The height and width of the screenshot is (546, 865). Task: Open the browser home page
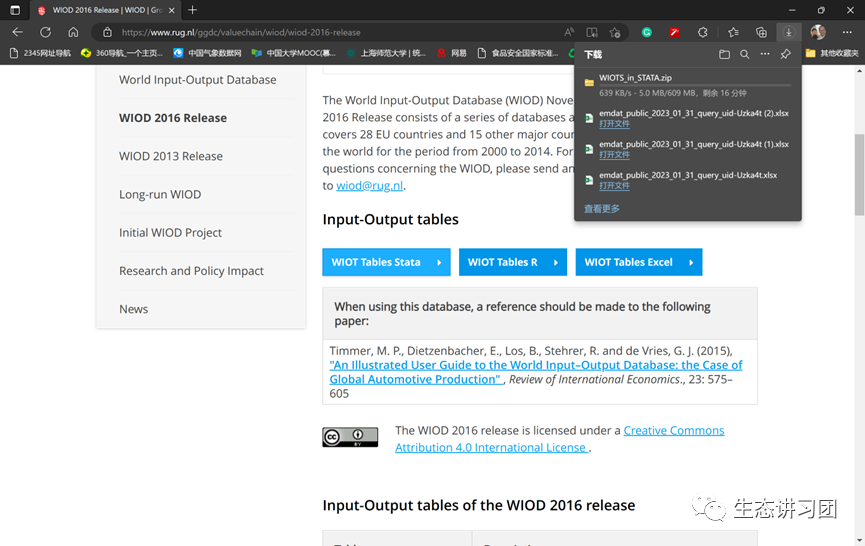tap(73, 32)
